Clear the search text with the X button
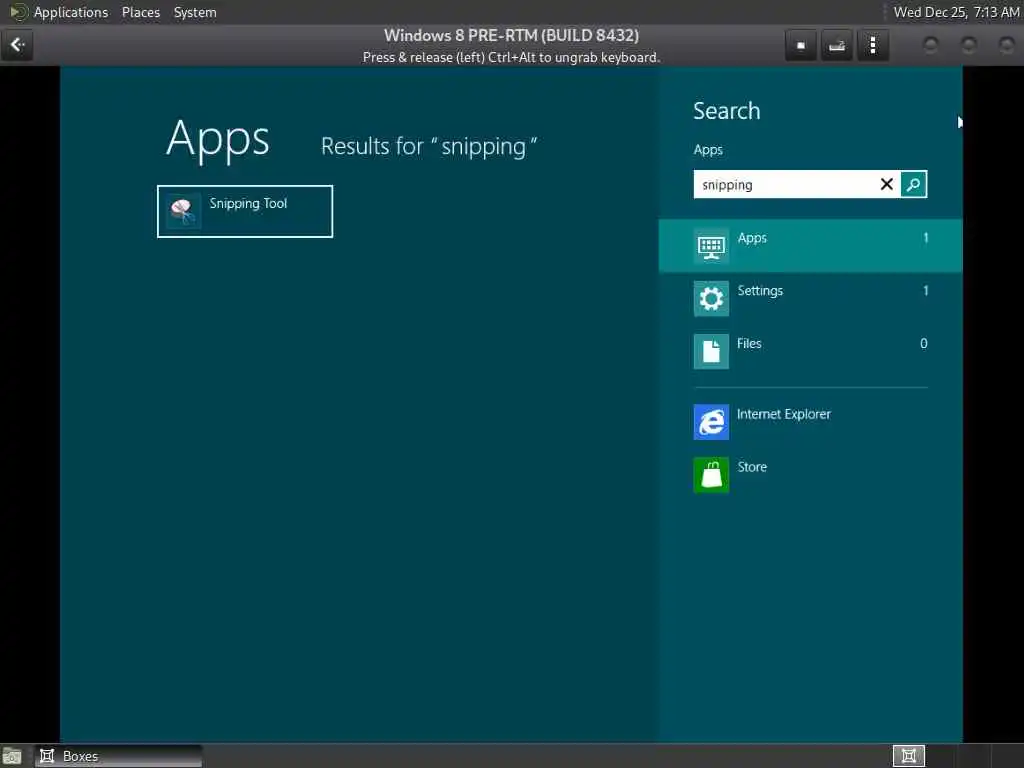 tap(886, 185)
